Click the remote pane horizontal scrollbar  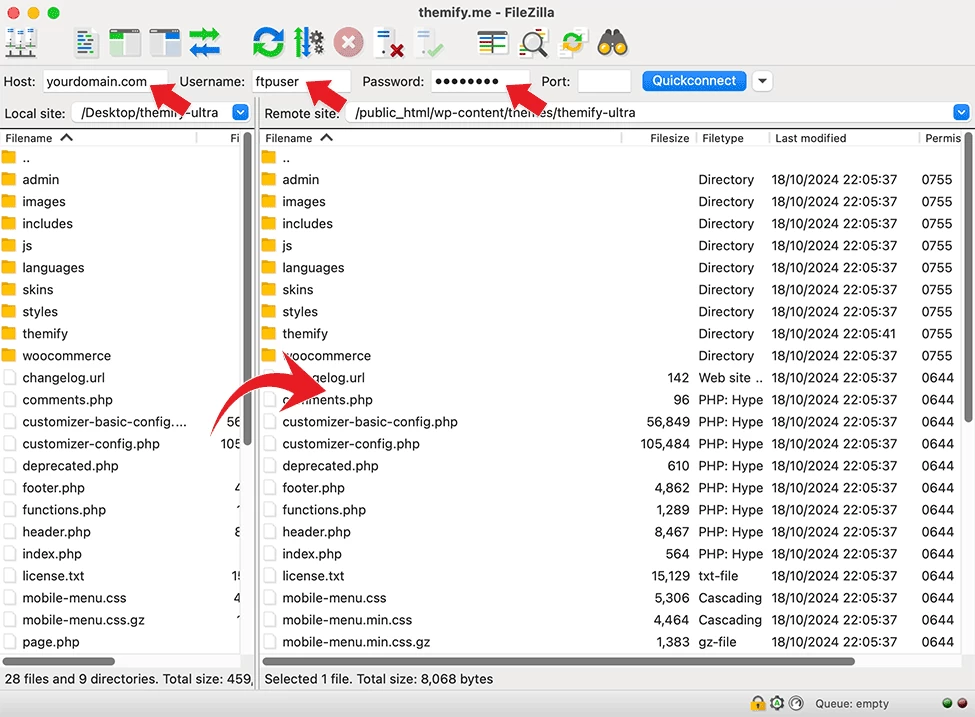click(x=558, y=661)
